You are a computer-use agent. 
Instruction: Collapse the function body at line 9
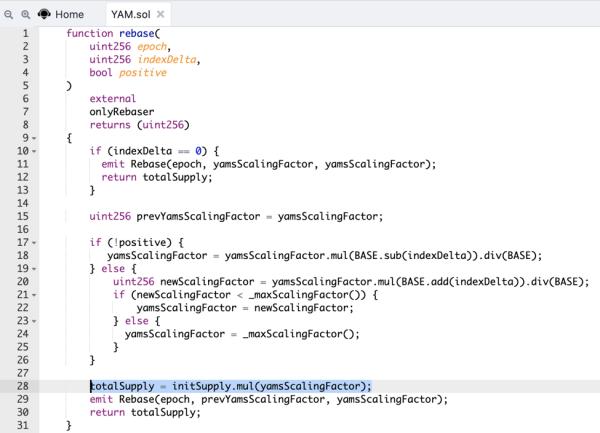35,138
